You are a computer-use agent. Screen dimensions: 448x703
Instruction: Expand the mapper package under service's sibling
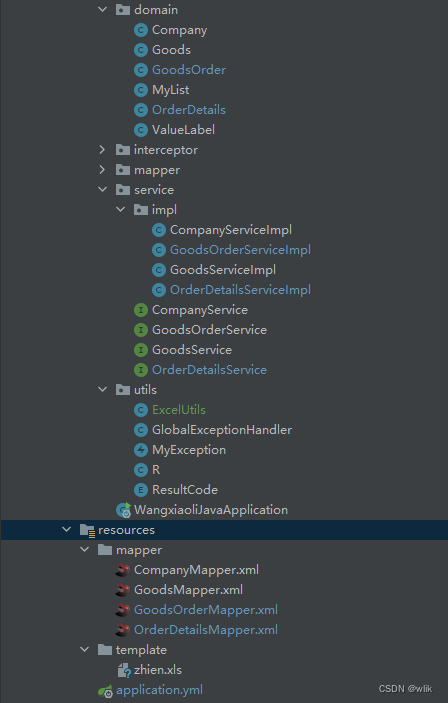[103, 169]
